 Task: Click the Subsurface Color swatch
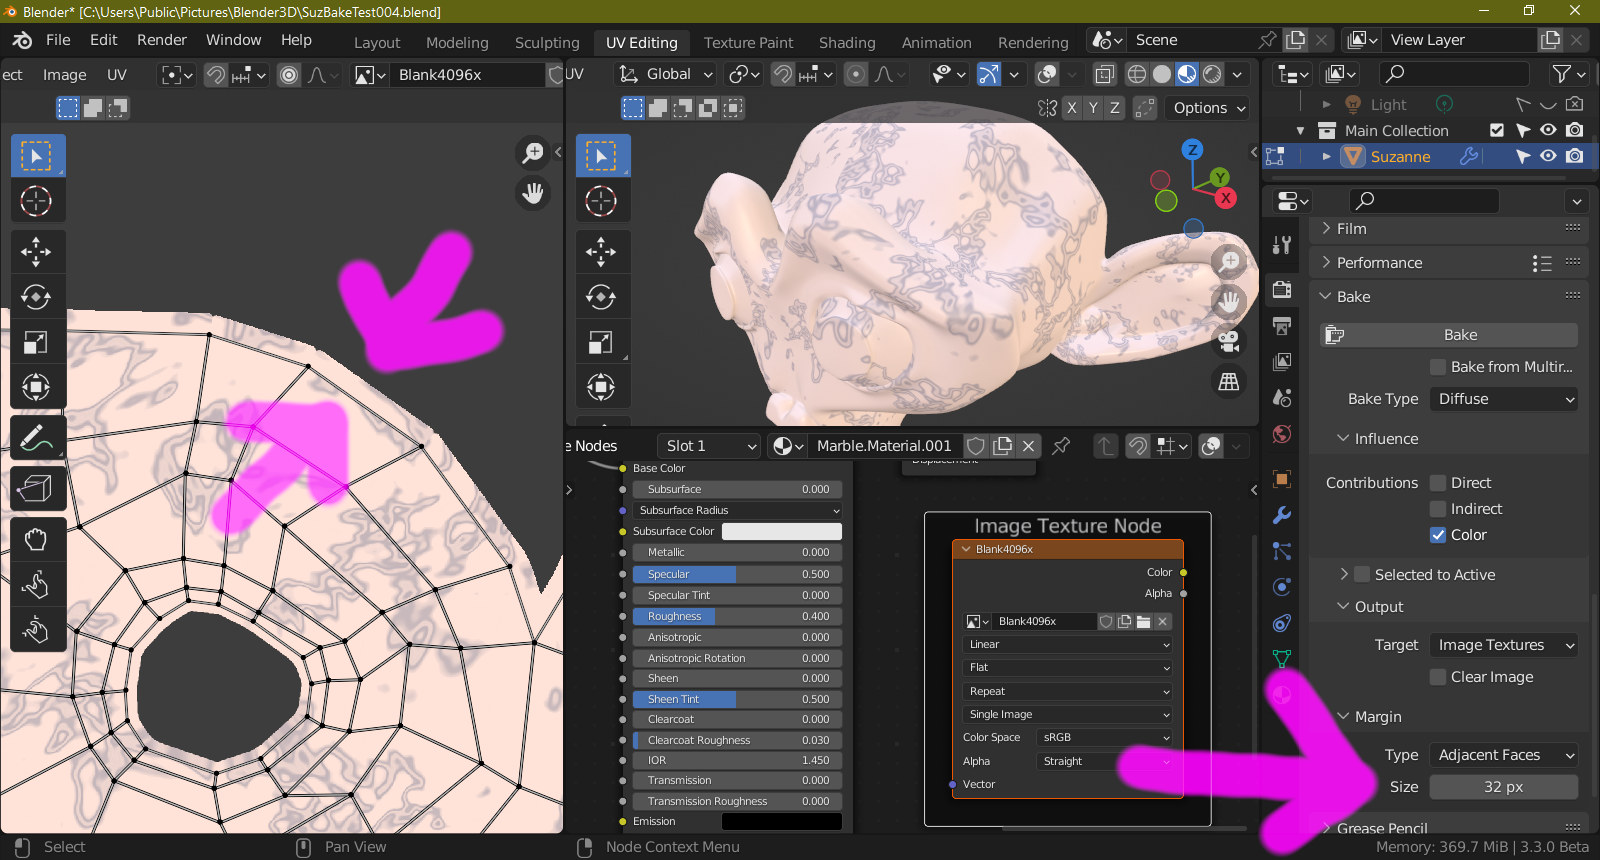coord(782,531)
